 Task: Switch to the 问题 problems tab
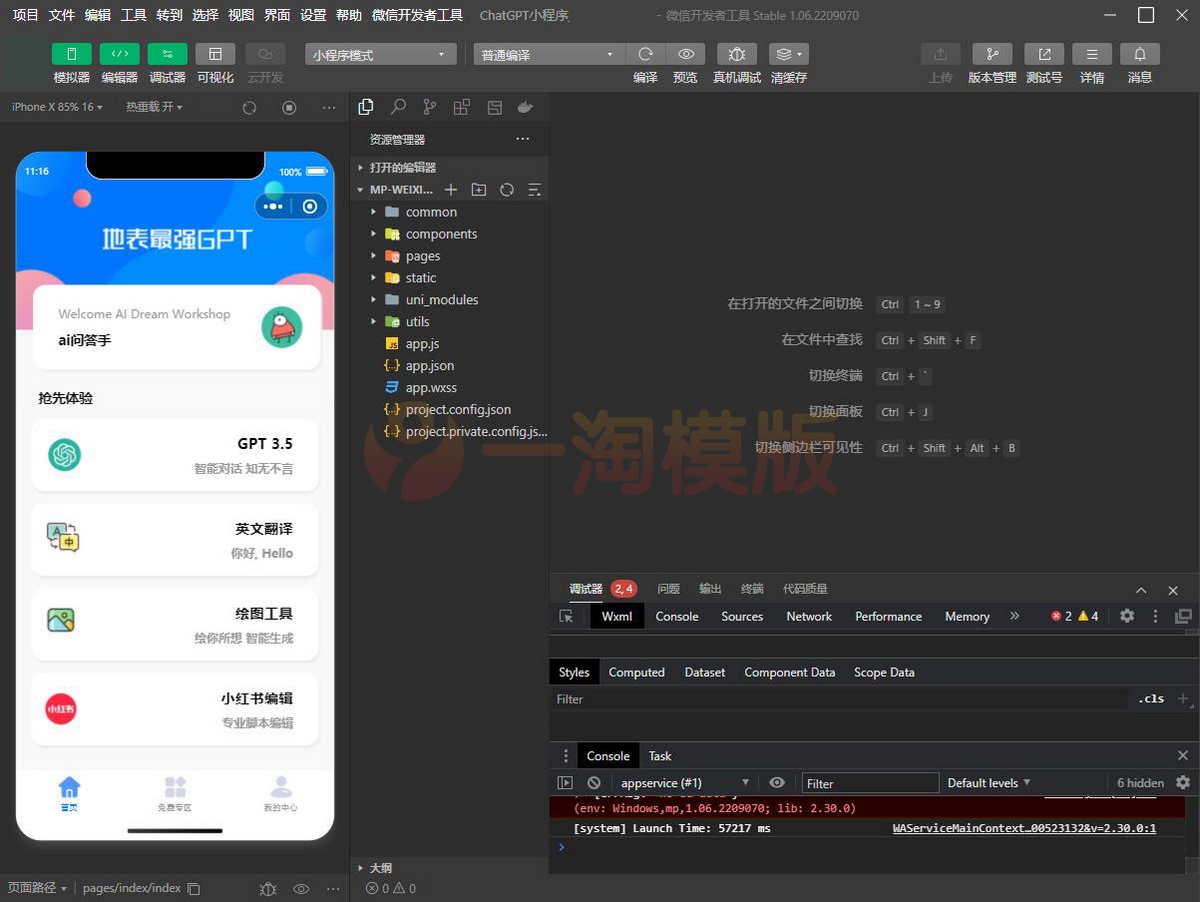click(669, 589)
